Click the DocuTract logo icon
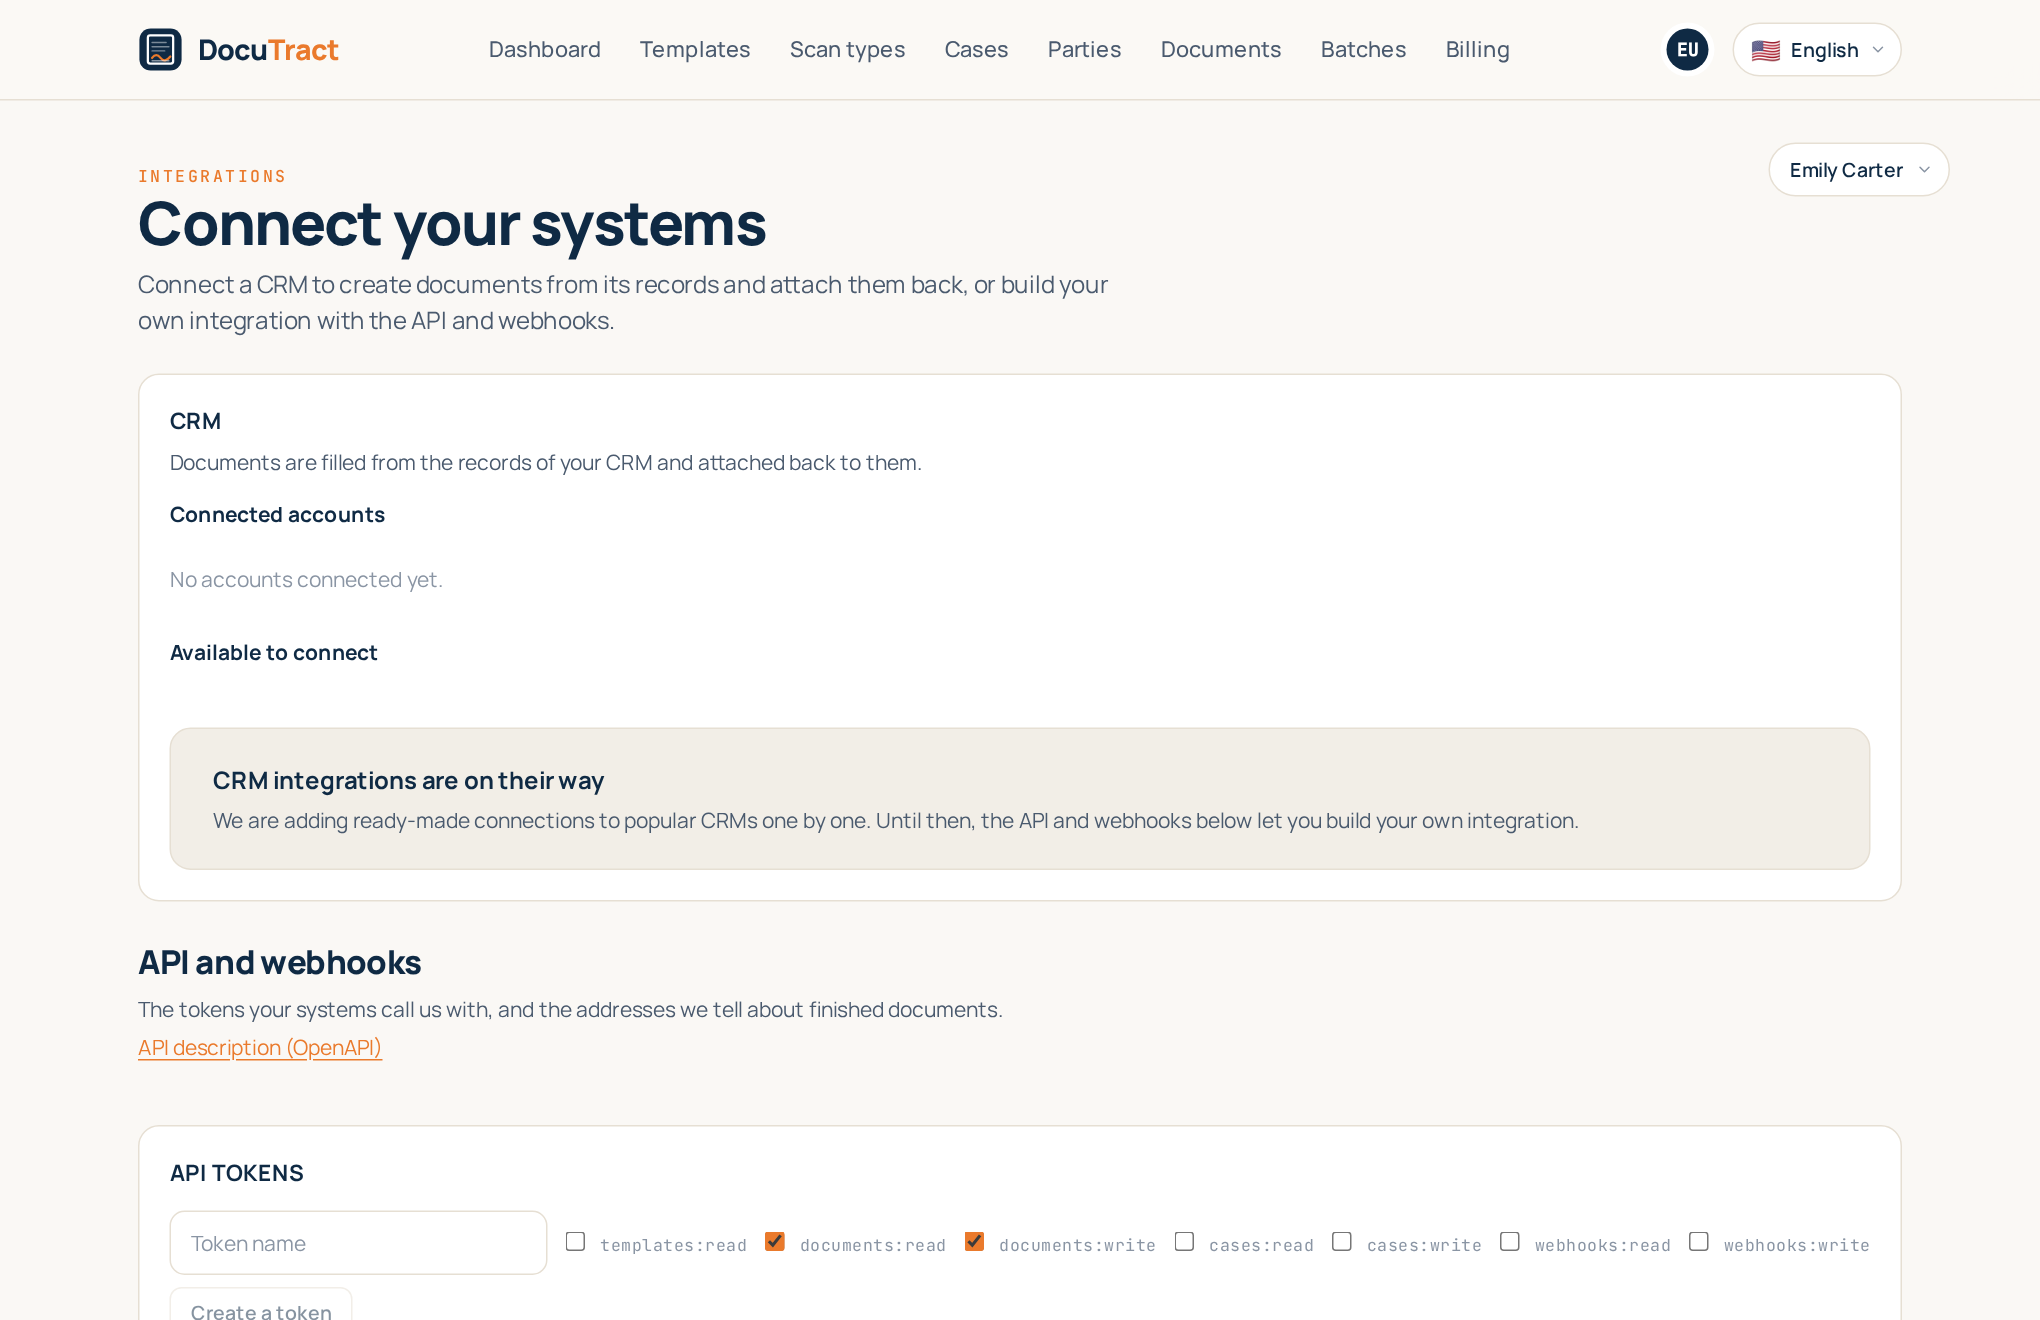 (x=160, y=50)
